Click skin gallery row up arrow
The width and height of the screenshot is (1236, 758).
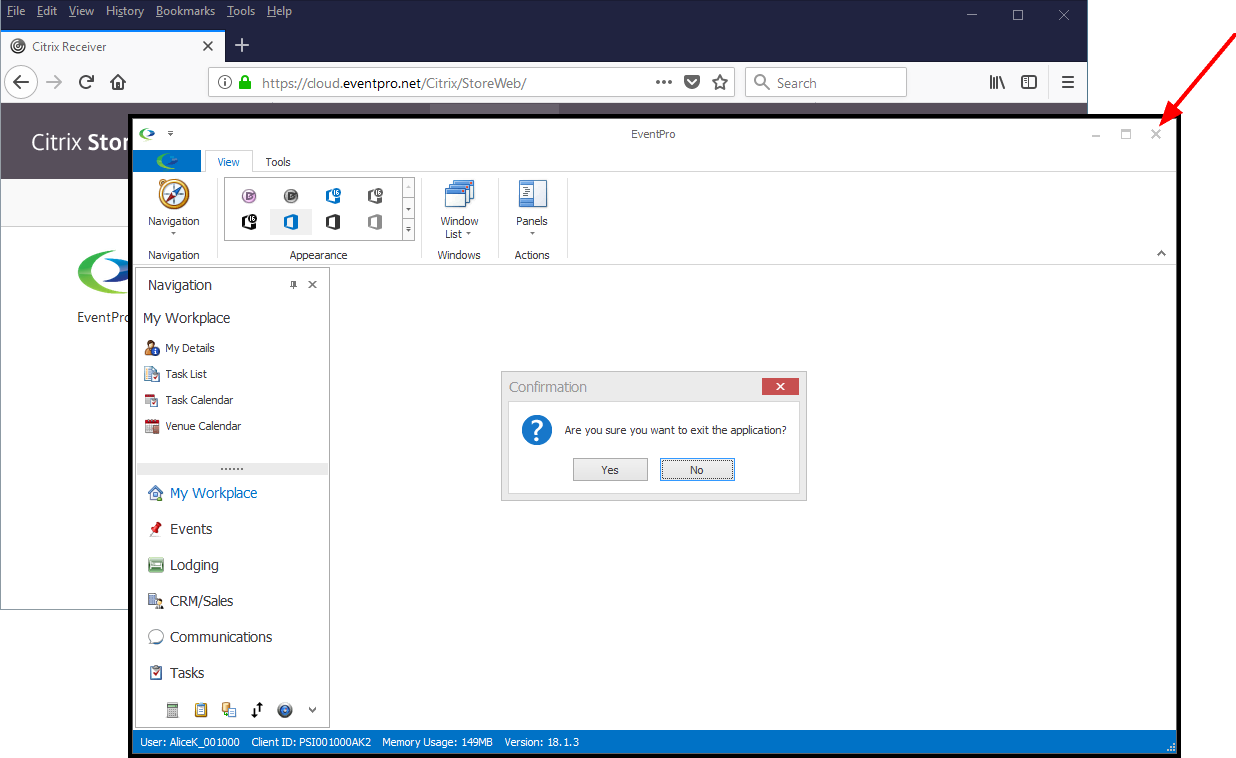408,188
